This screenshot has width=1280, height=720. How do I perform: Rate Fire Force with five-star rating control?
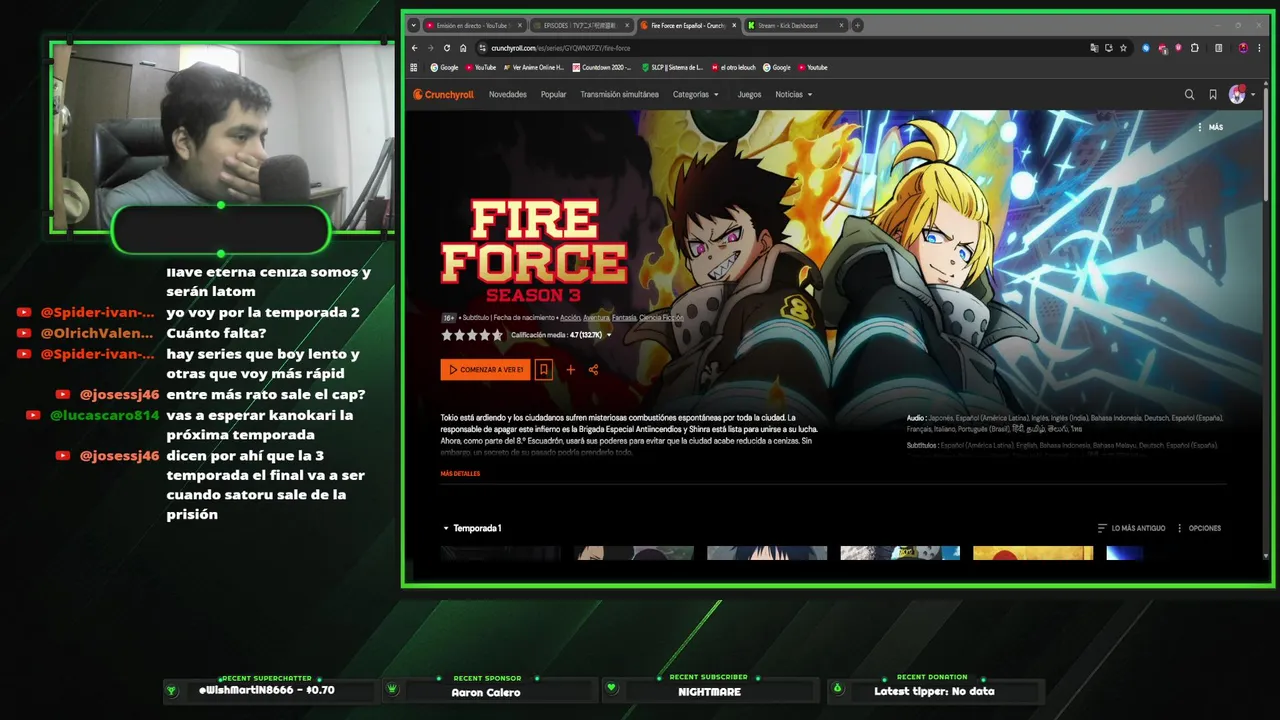point(472,336)
